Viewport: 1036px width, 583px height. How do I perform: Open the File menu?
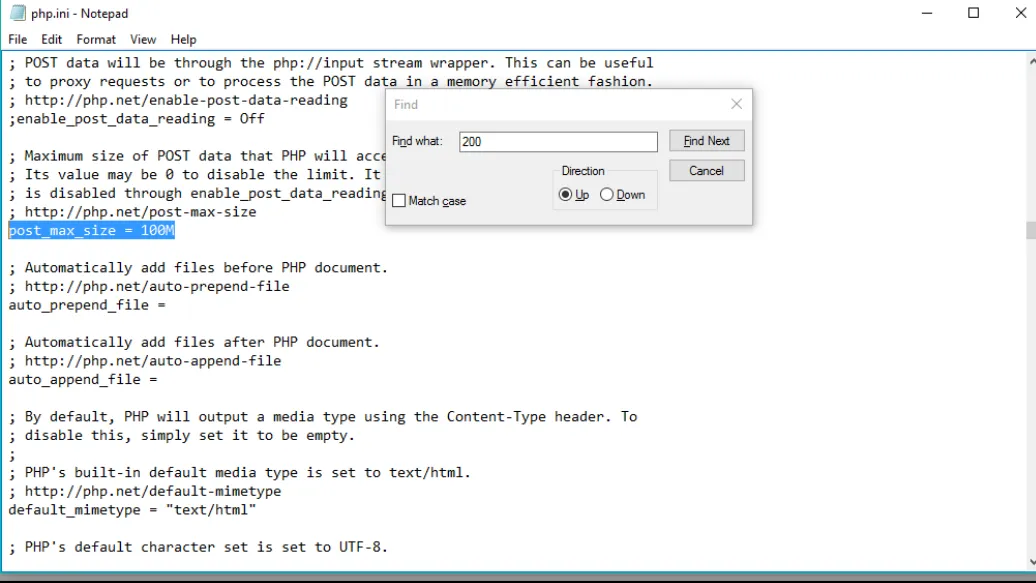click(18, 40)
